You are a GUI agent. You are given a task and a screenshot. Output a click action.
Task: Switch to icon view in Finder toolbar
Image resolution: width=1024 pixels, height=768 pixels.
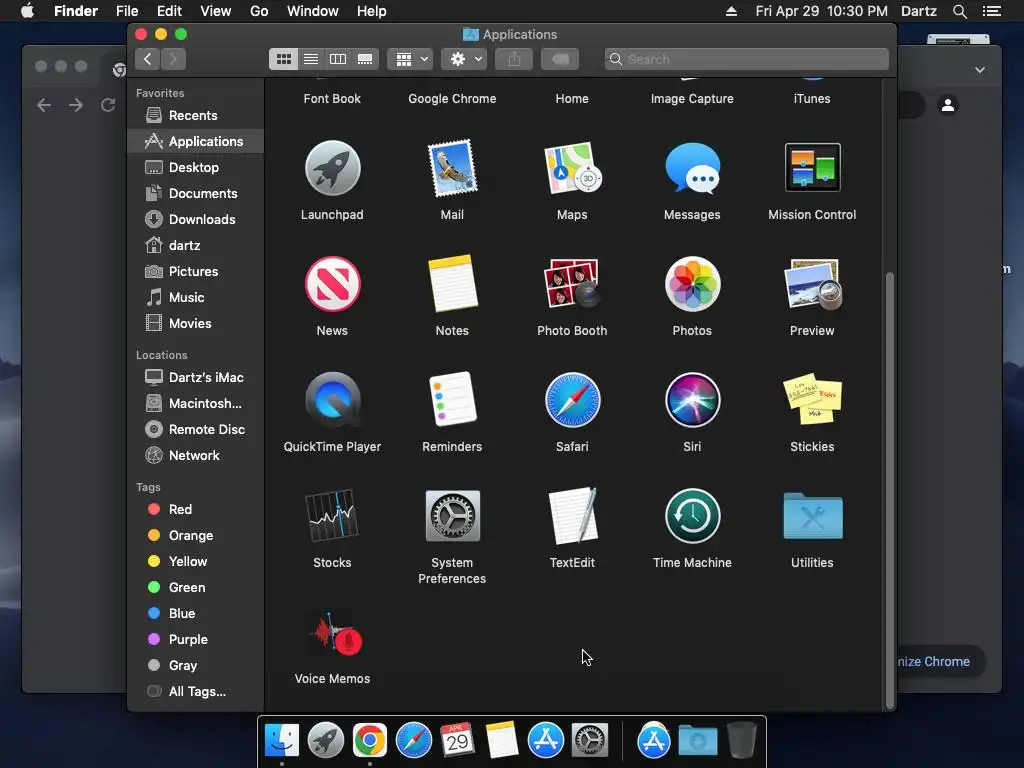[283, 59]
